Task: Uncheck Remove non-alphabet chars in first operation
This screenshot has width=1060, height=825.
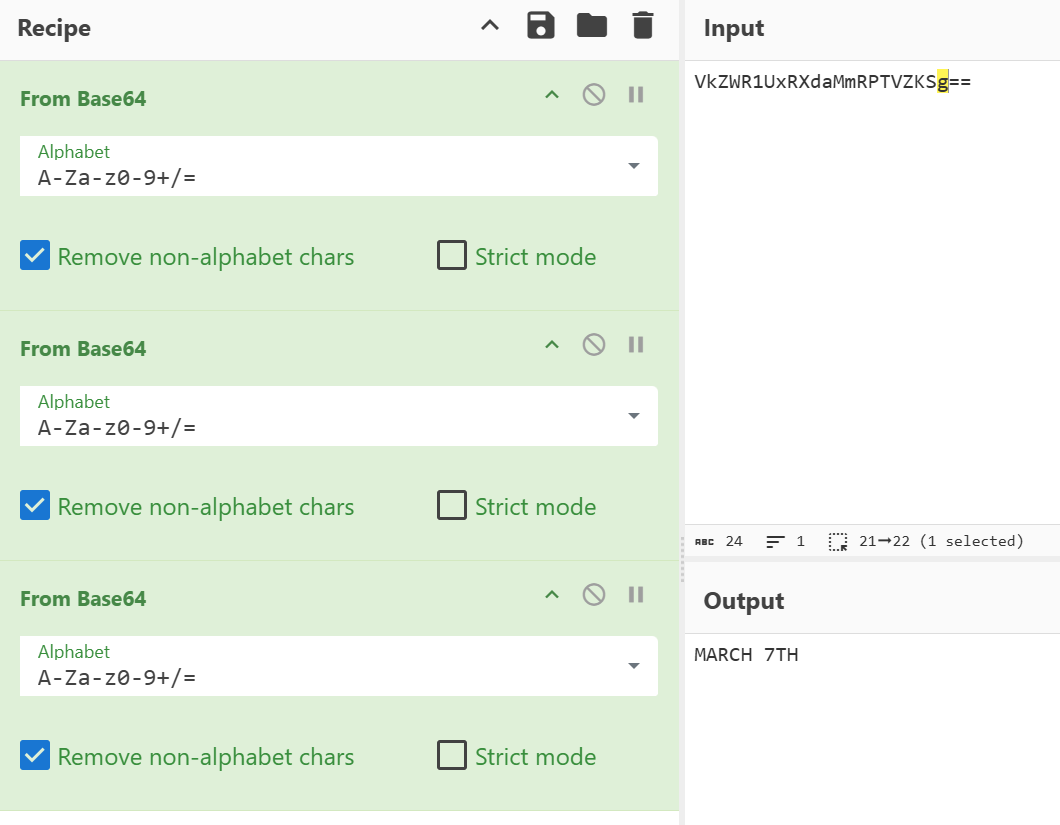Action: (x=35, y=257)
